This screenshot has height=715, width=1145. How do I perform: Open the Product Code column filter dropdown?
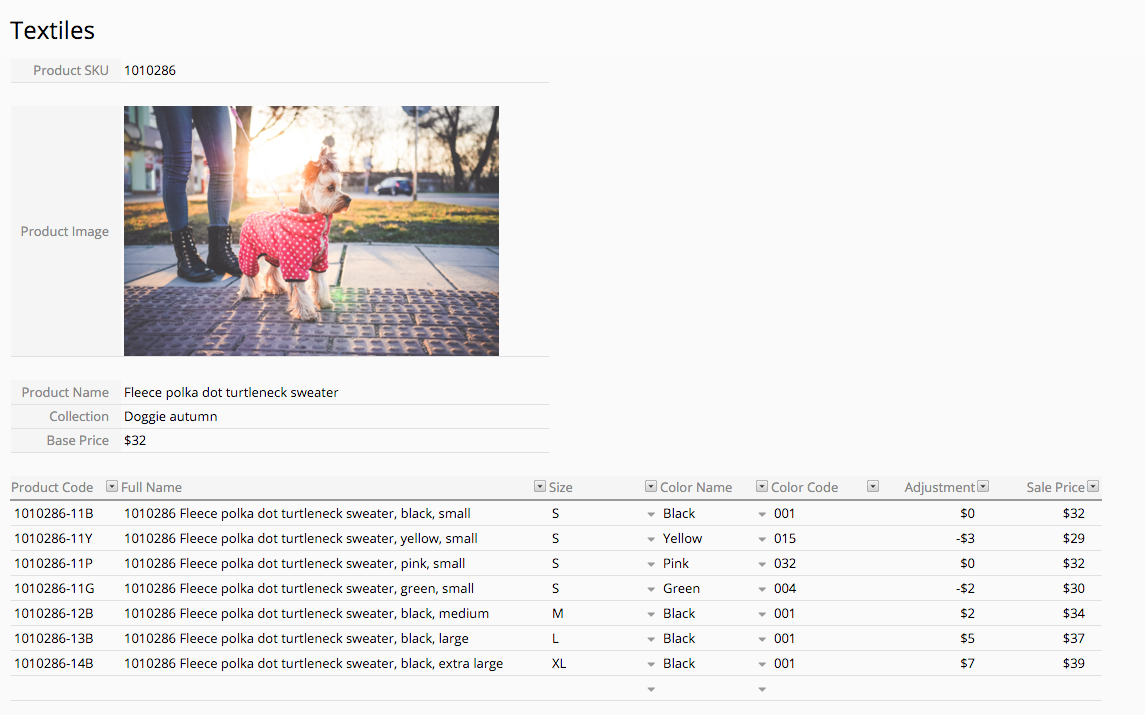point(112,486)
